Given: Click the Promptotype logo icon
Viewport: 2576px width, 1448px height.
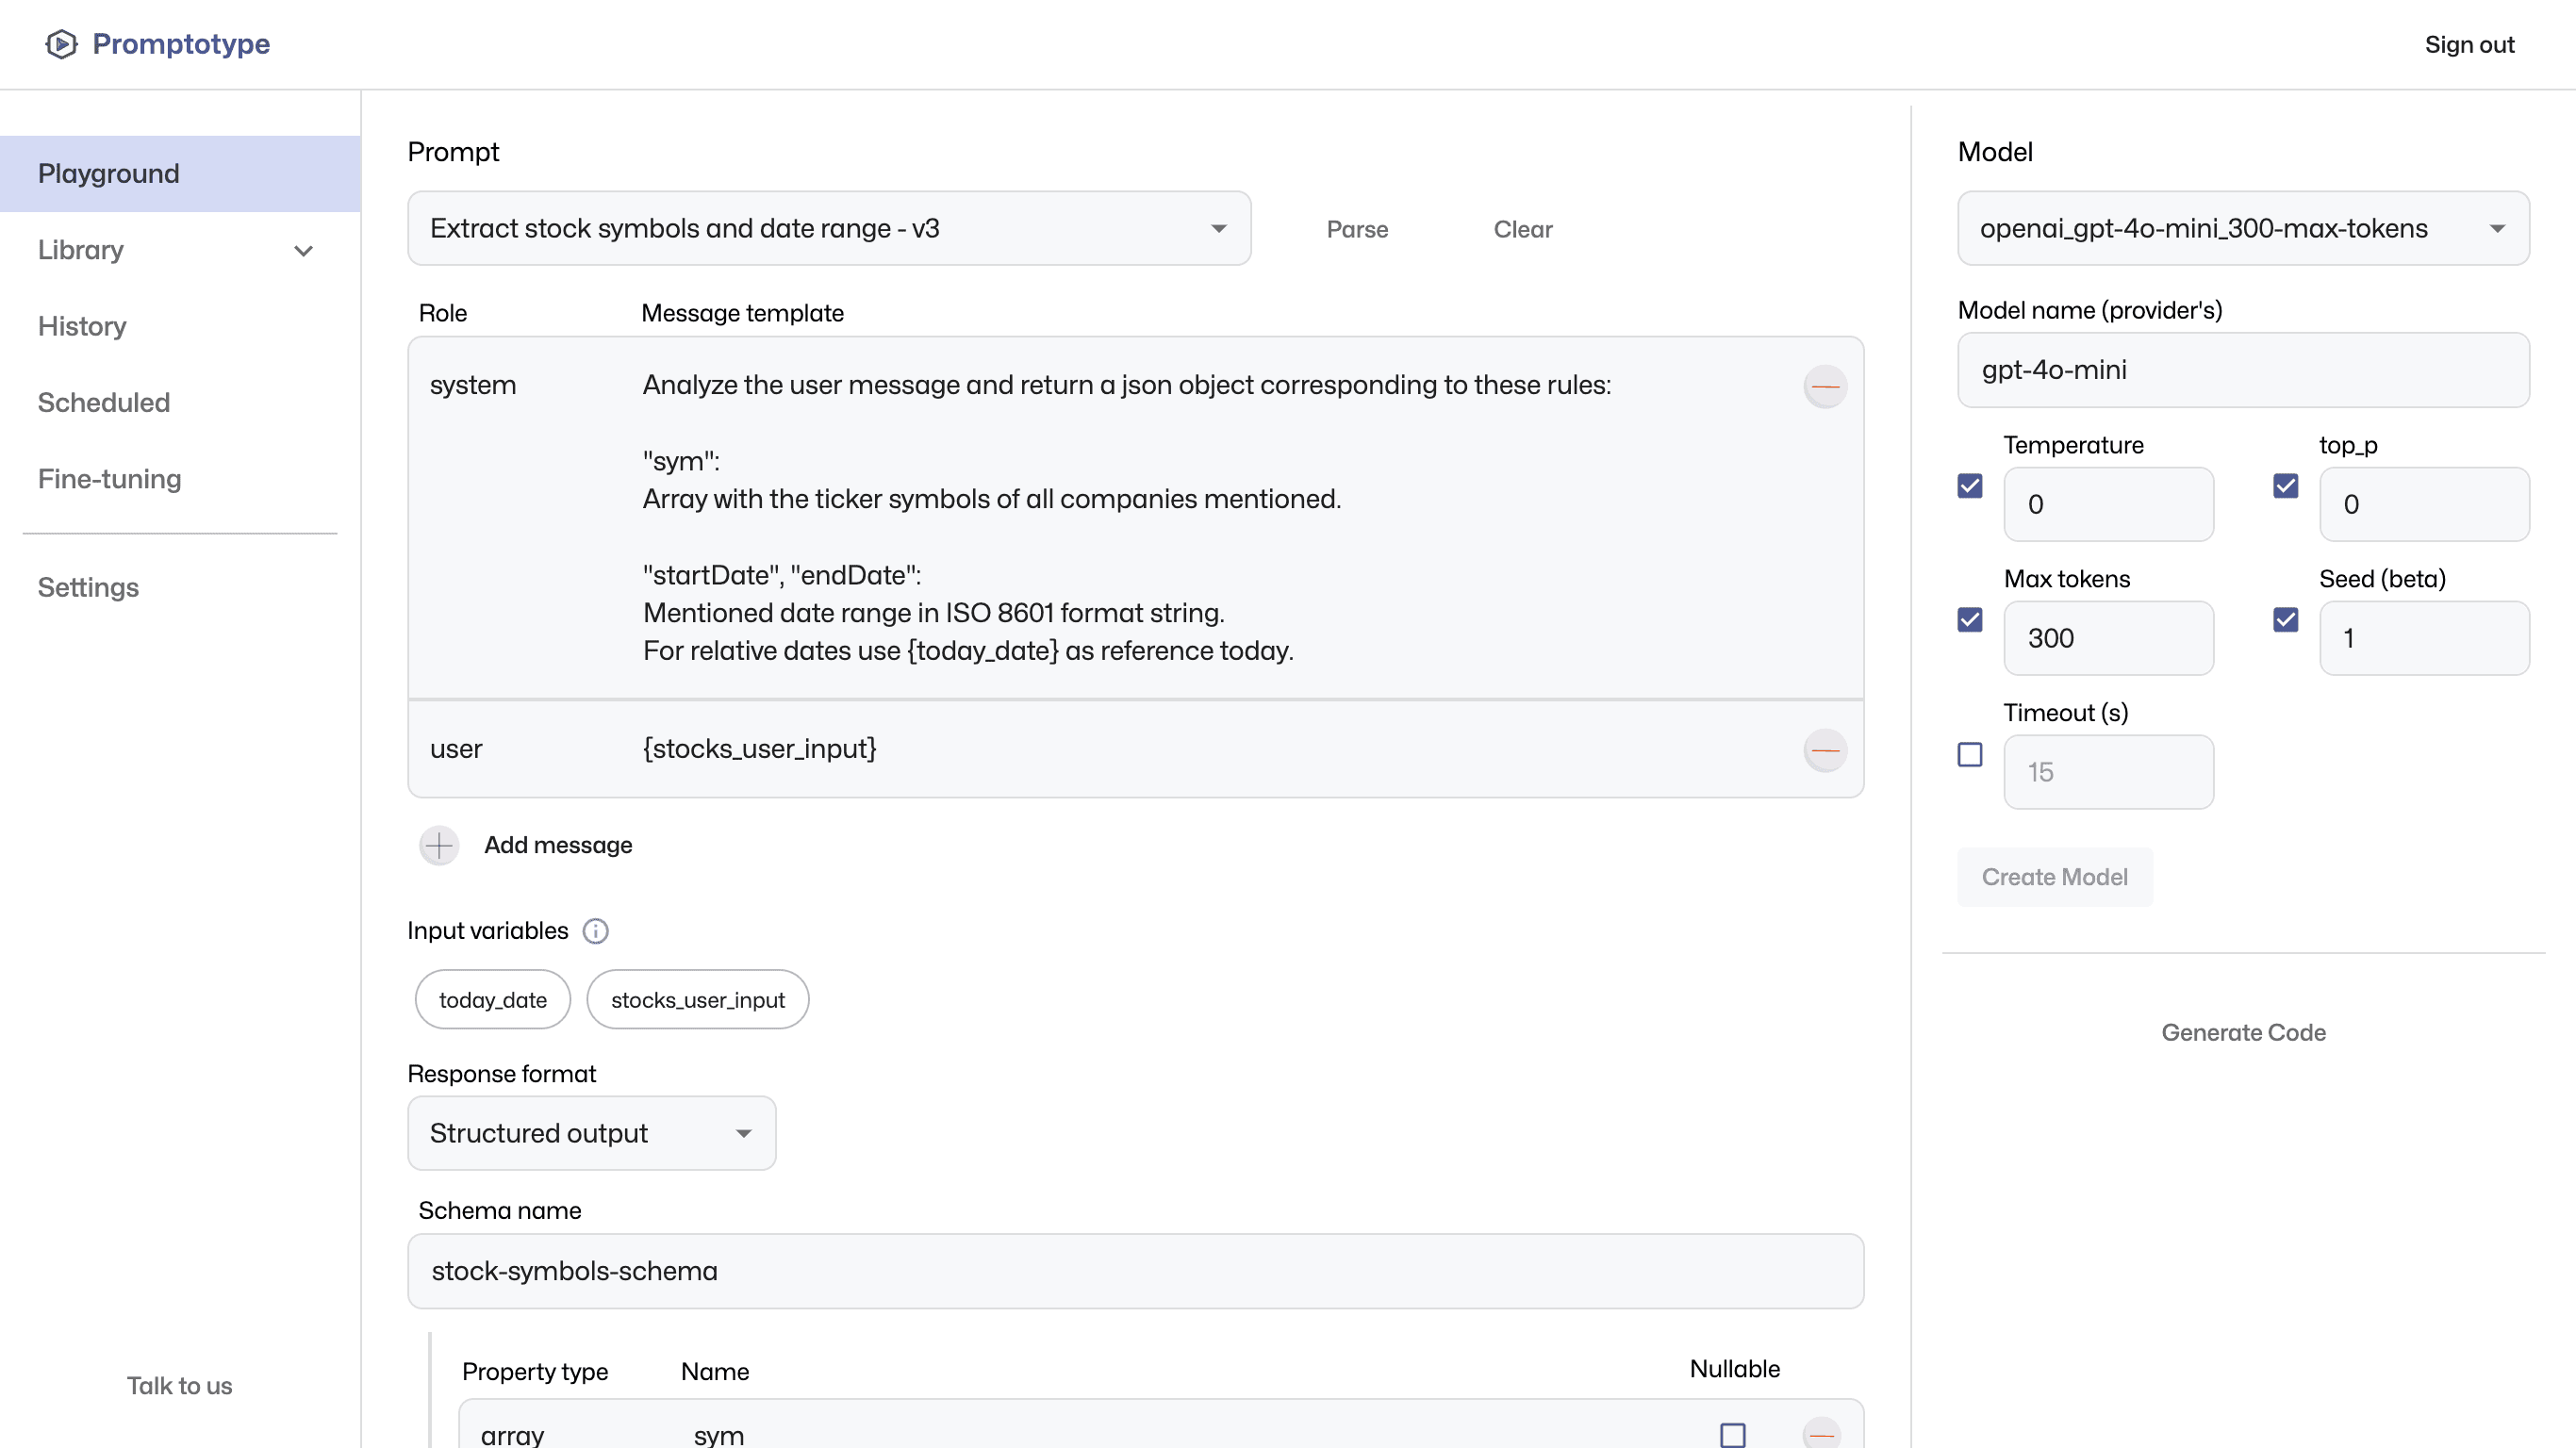Looking at the screenshot, I should point(61,44).
